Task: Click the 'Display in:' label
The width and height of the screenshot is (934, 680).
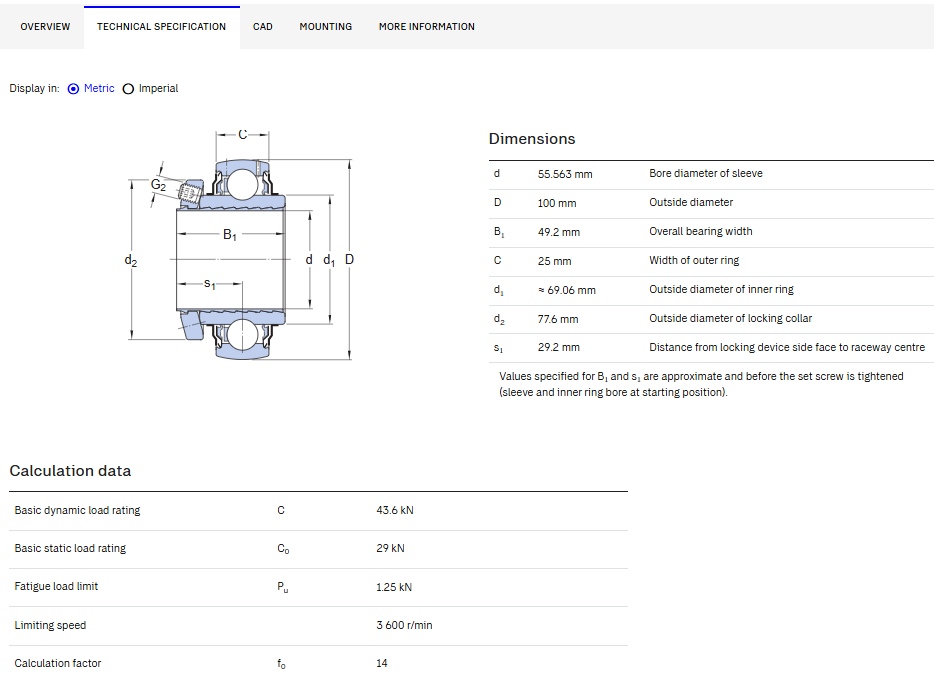Action: click(35, 89)
